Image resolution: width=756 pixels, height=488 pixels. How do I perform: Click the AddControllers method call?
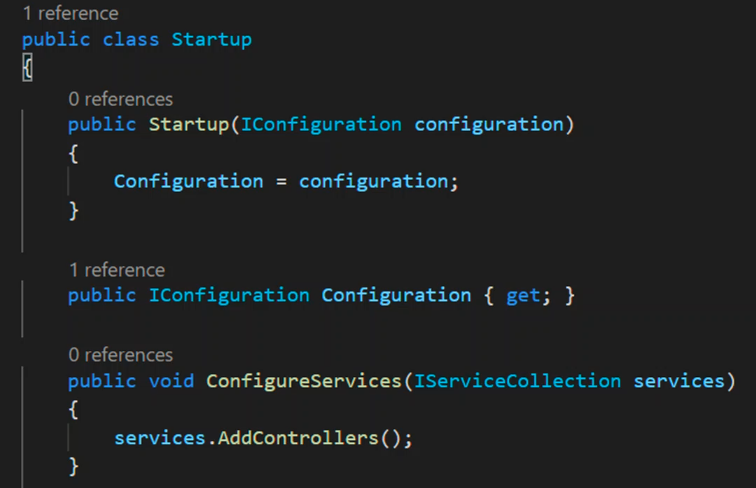tap(298, 438)
